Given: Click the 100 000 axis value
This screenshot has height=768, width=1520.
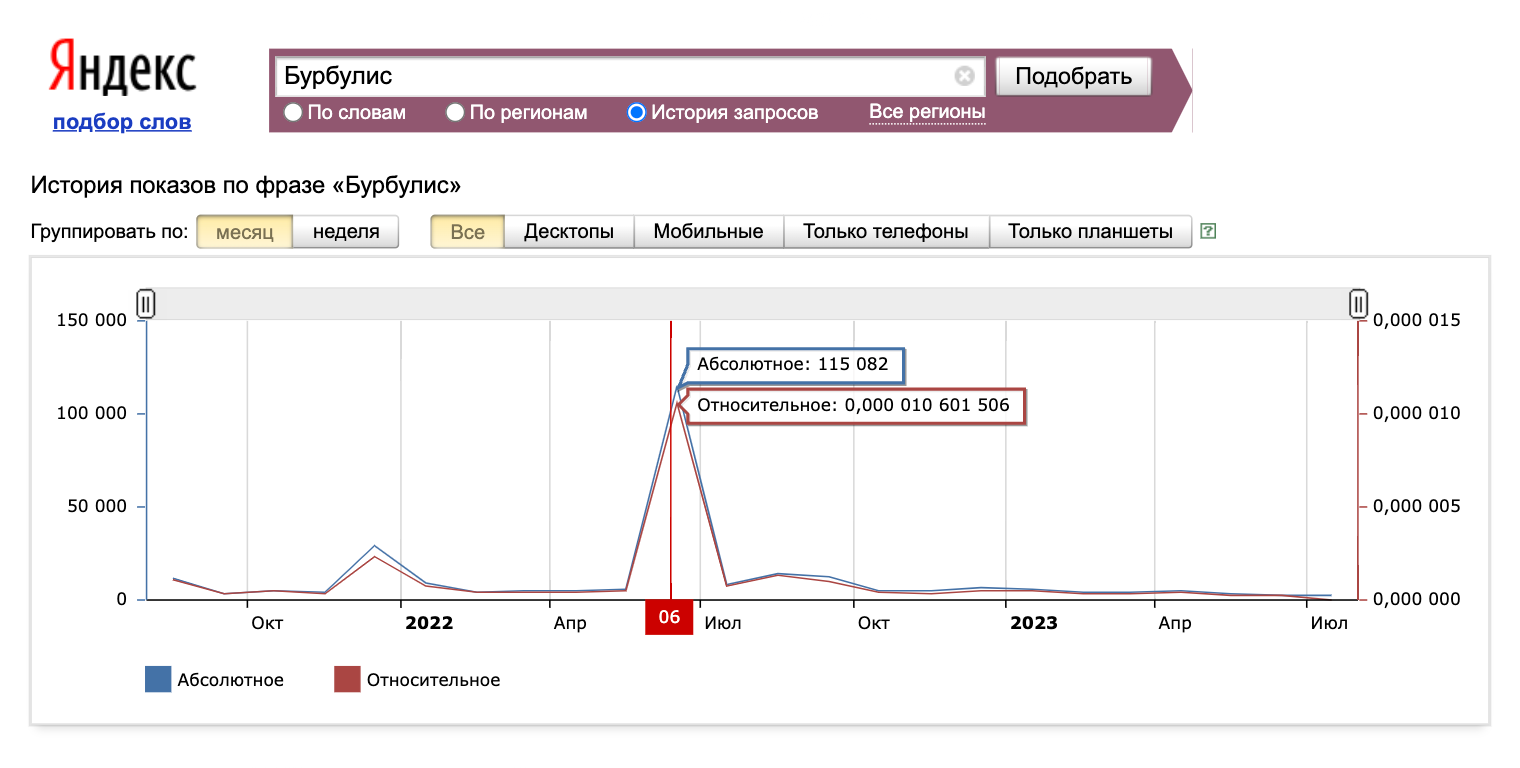Looking at the screenshot, I should (x=94, y=413).
